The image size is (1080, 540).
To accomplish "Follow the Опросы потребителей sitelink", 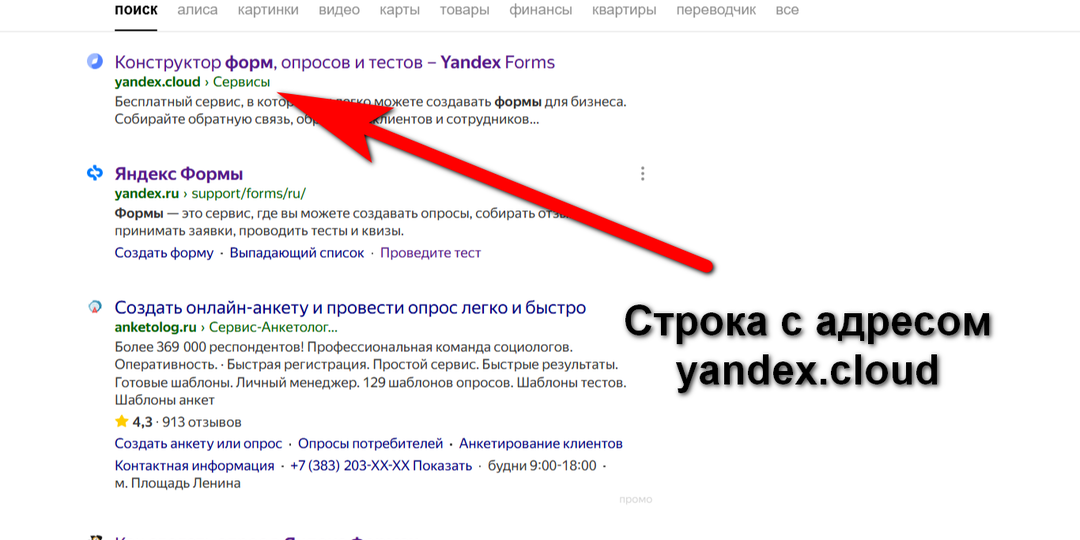I will [371, 444].
